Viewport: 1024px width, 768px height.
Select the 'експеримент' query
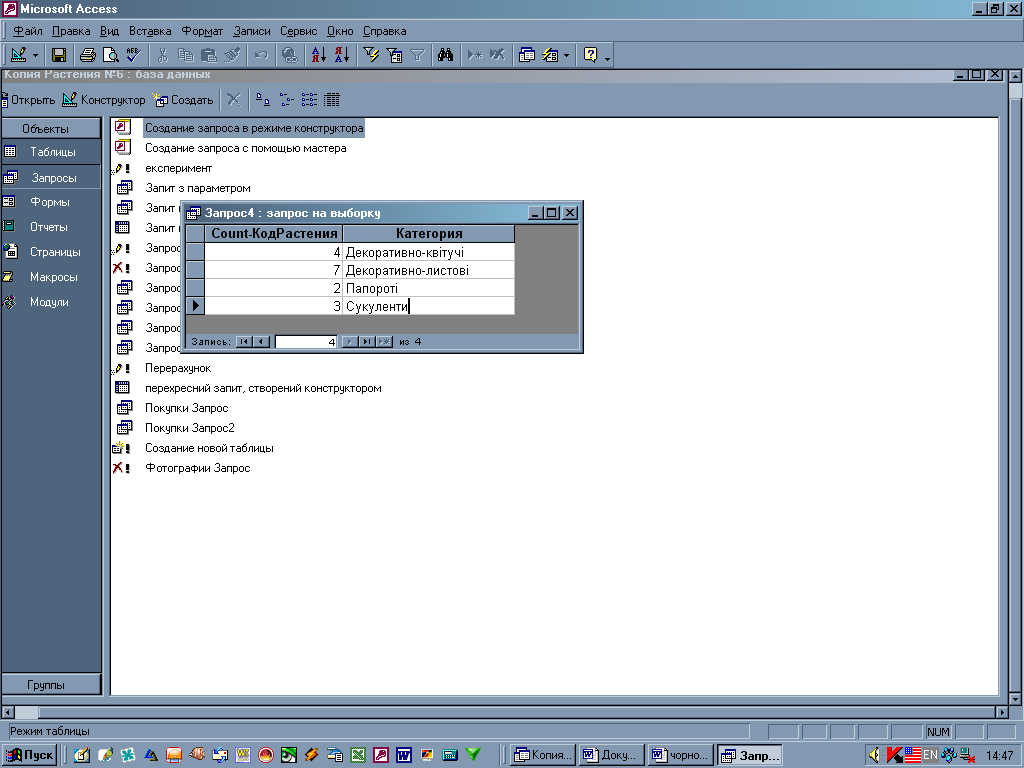pos(178,168)
